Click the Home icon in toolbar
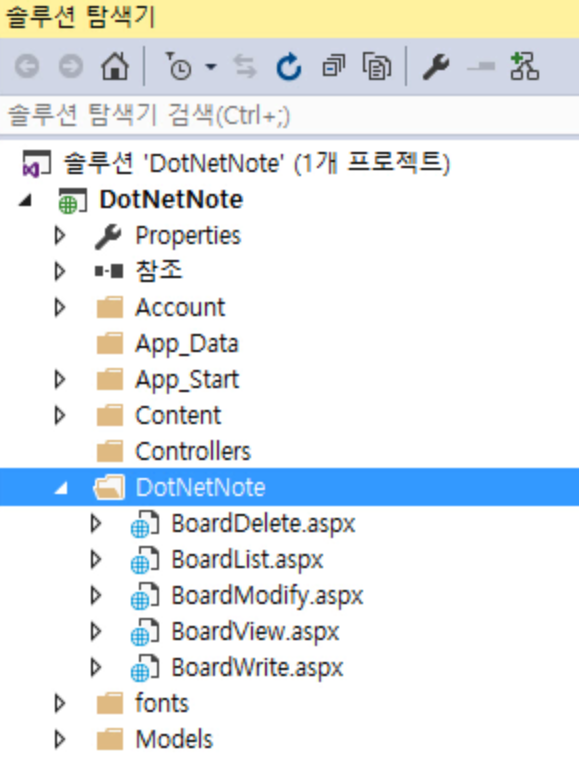 tap(115, 66)
